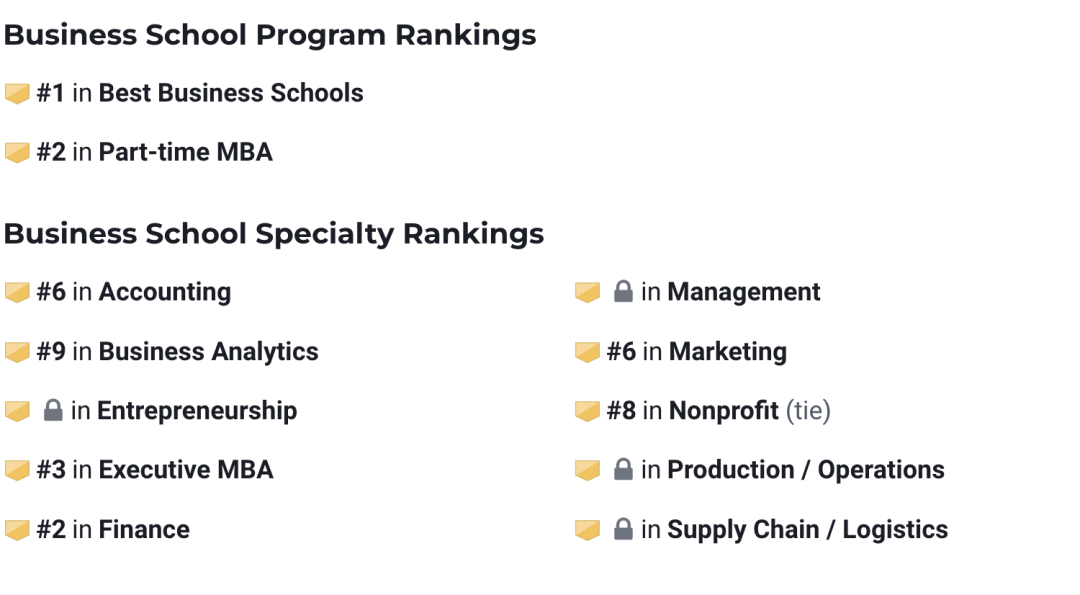The width and height of the screenshot is (1080, 595).
Task: Click the badge icon beside Finance ranking
Action: coord(17,530)
